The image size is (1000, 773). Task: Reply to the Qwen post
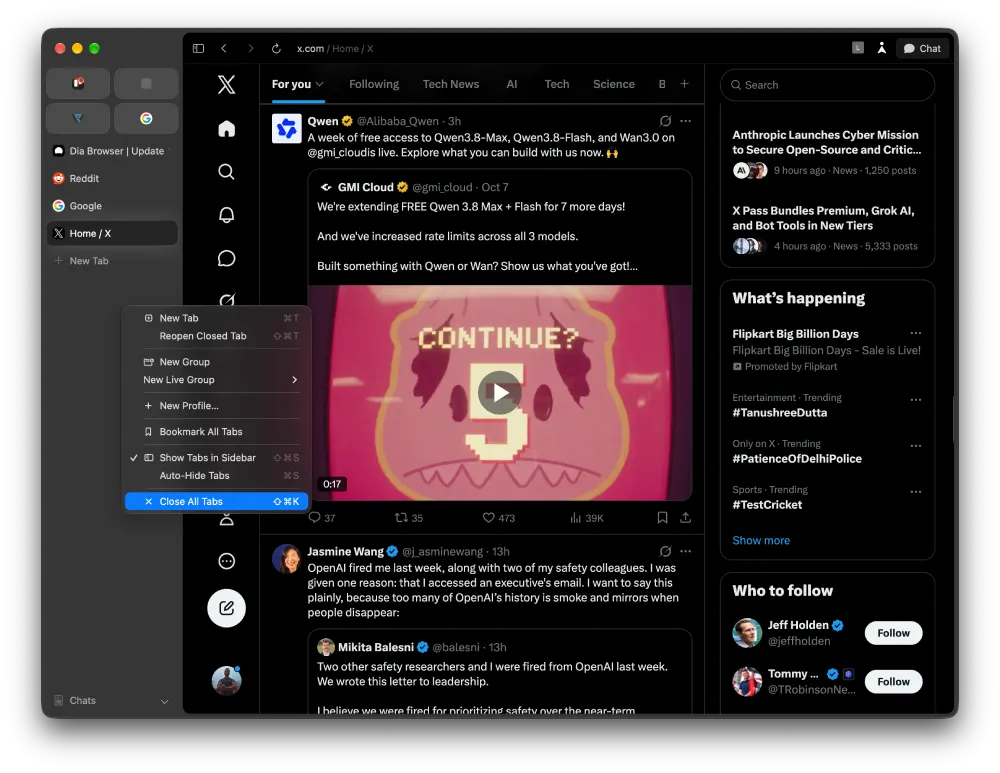click(x=322, y=518)
